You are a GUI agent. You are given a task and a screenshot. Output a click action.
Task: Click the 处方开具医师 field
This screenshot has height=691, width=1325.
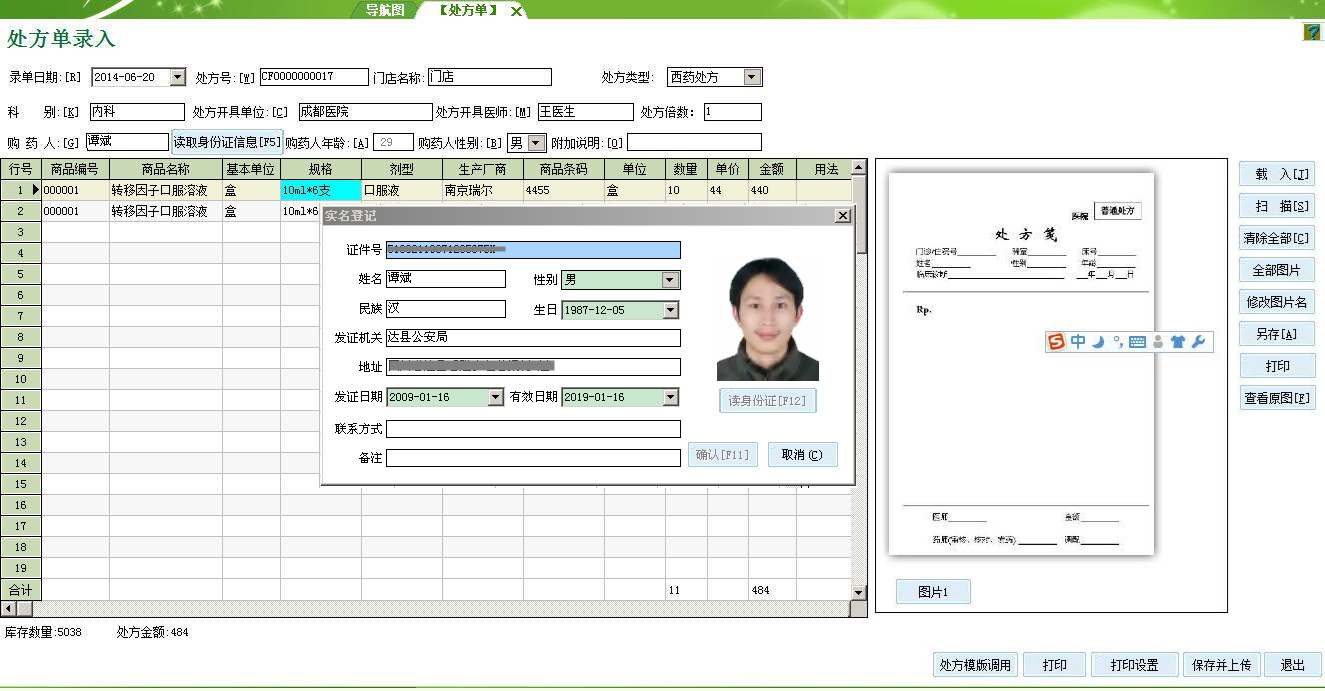pyautogui.click(x=586, y=112)
